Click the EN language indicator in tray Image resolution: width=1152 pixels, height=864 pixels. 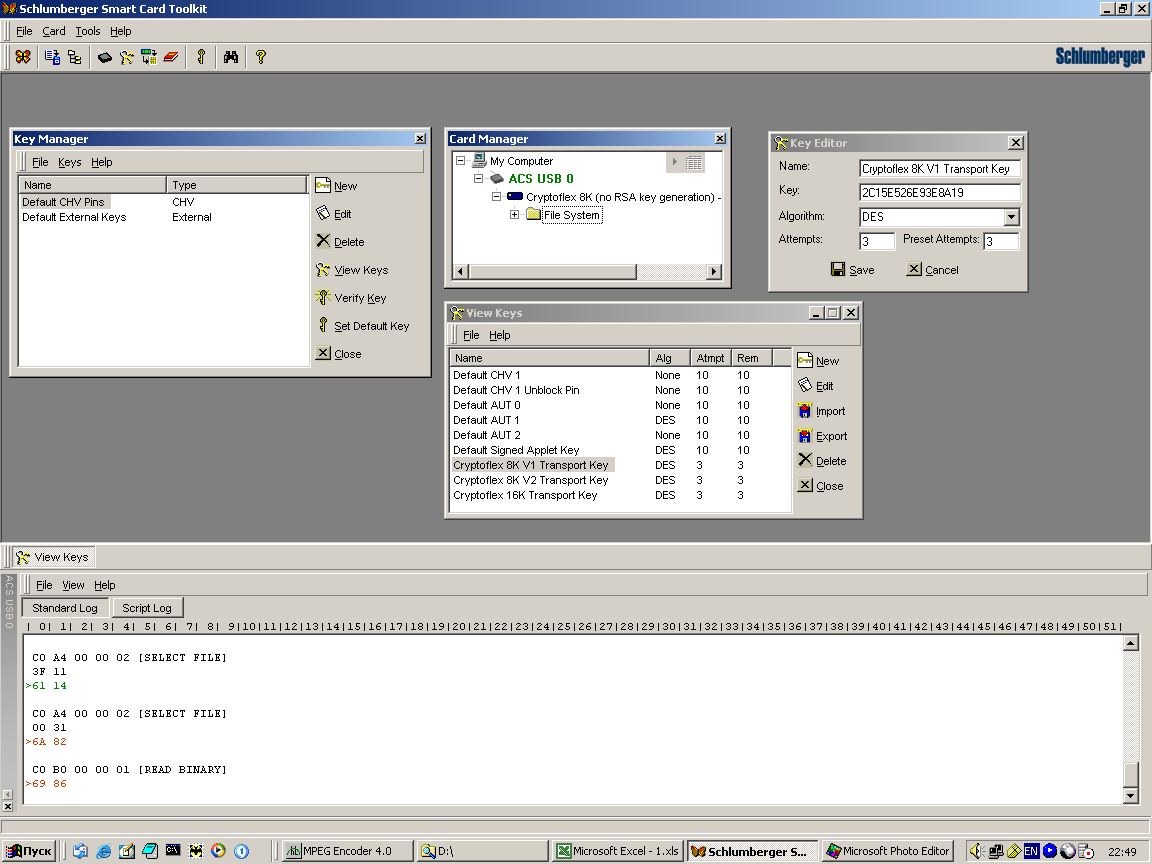(x=1031, y=851)
